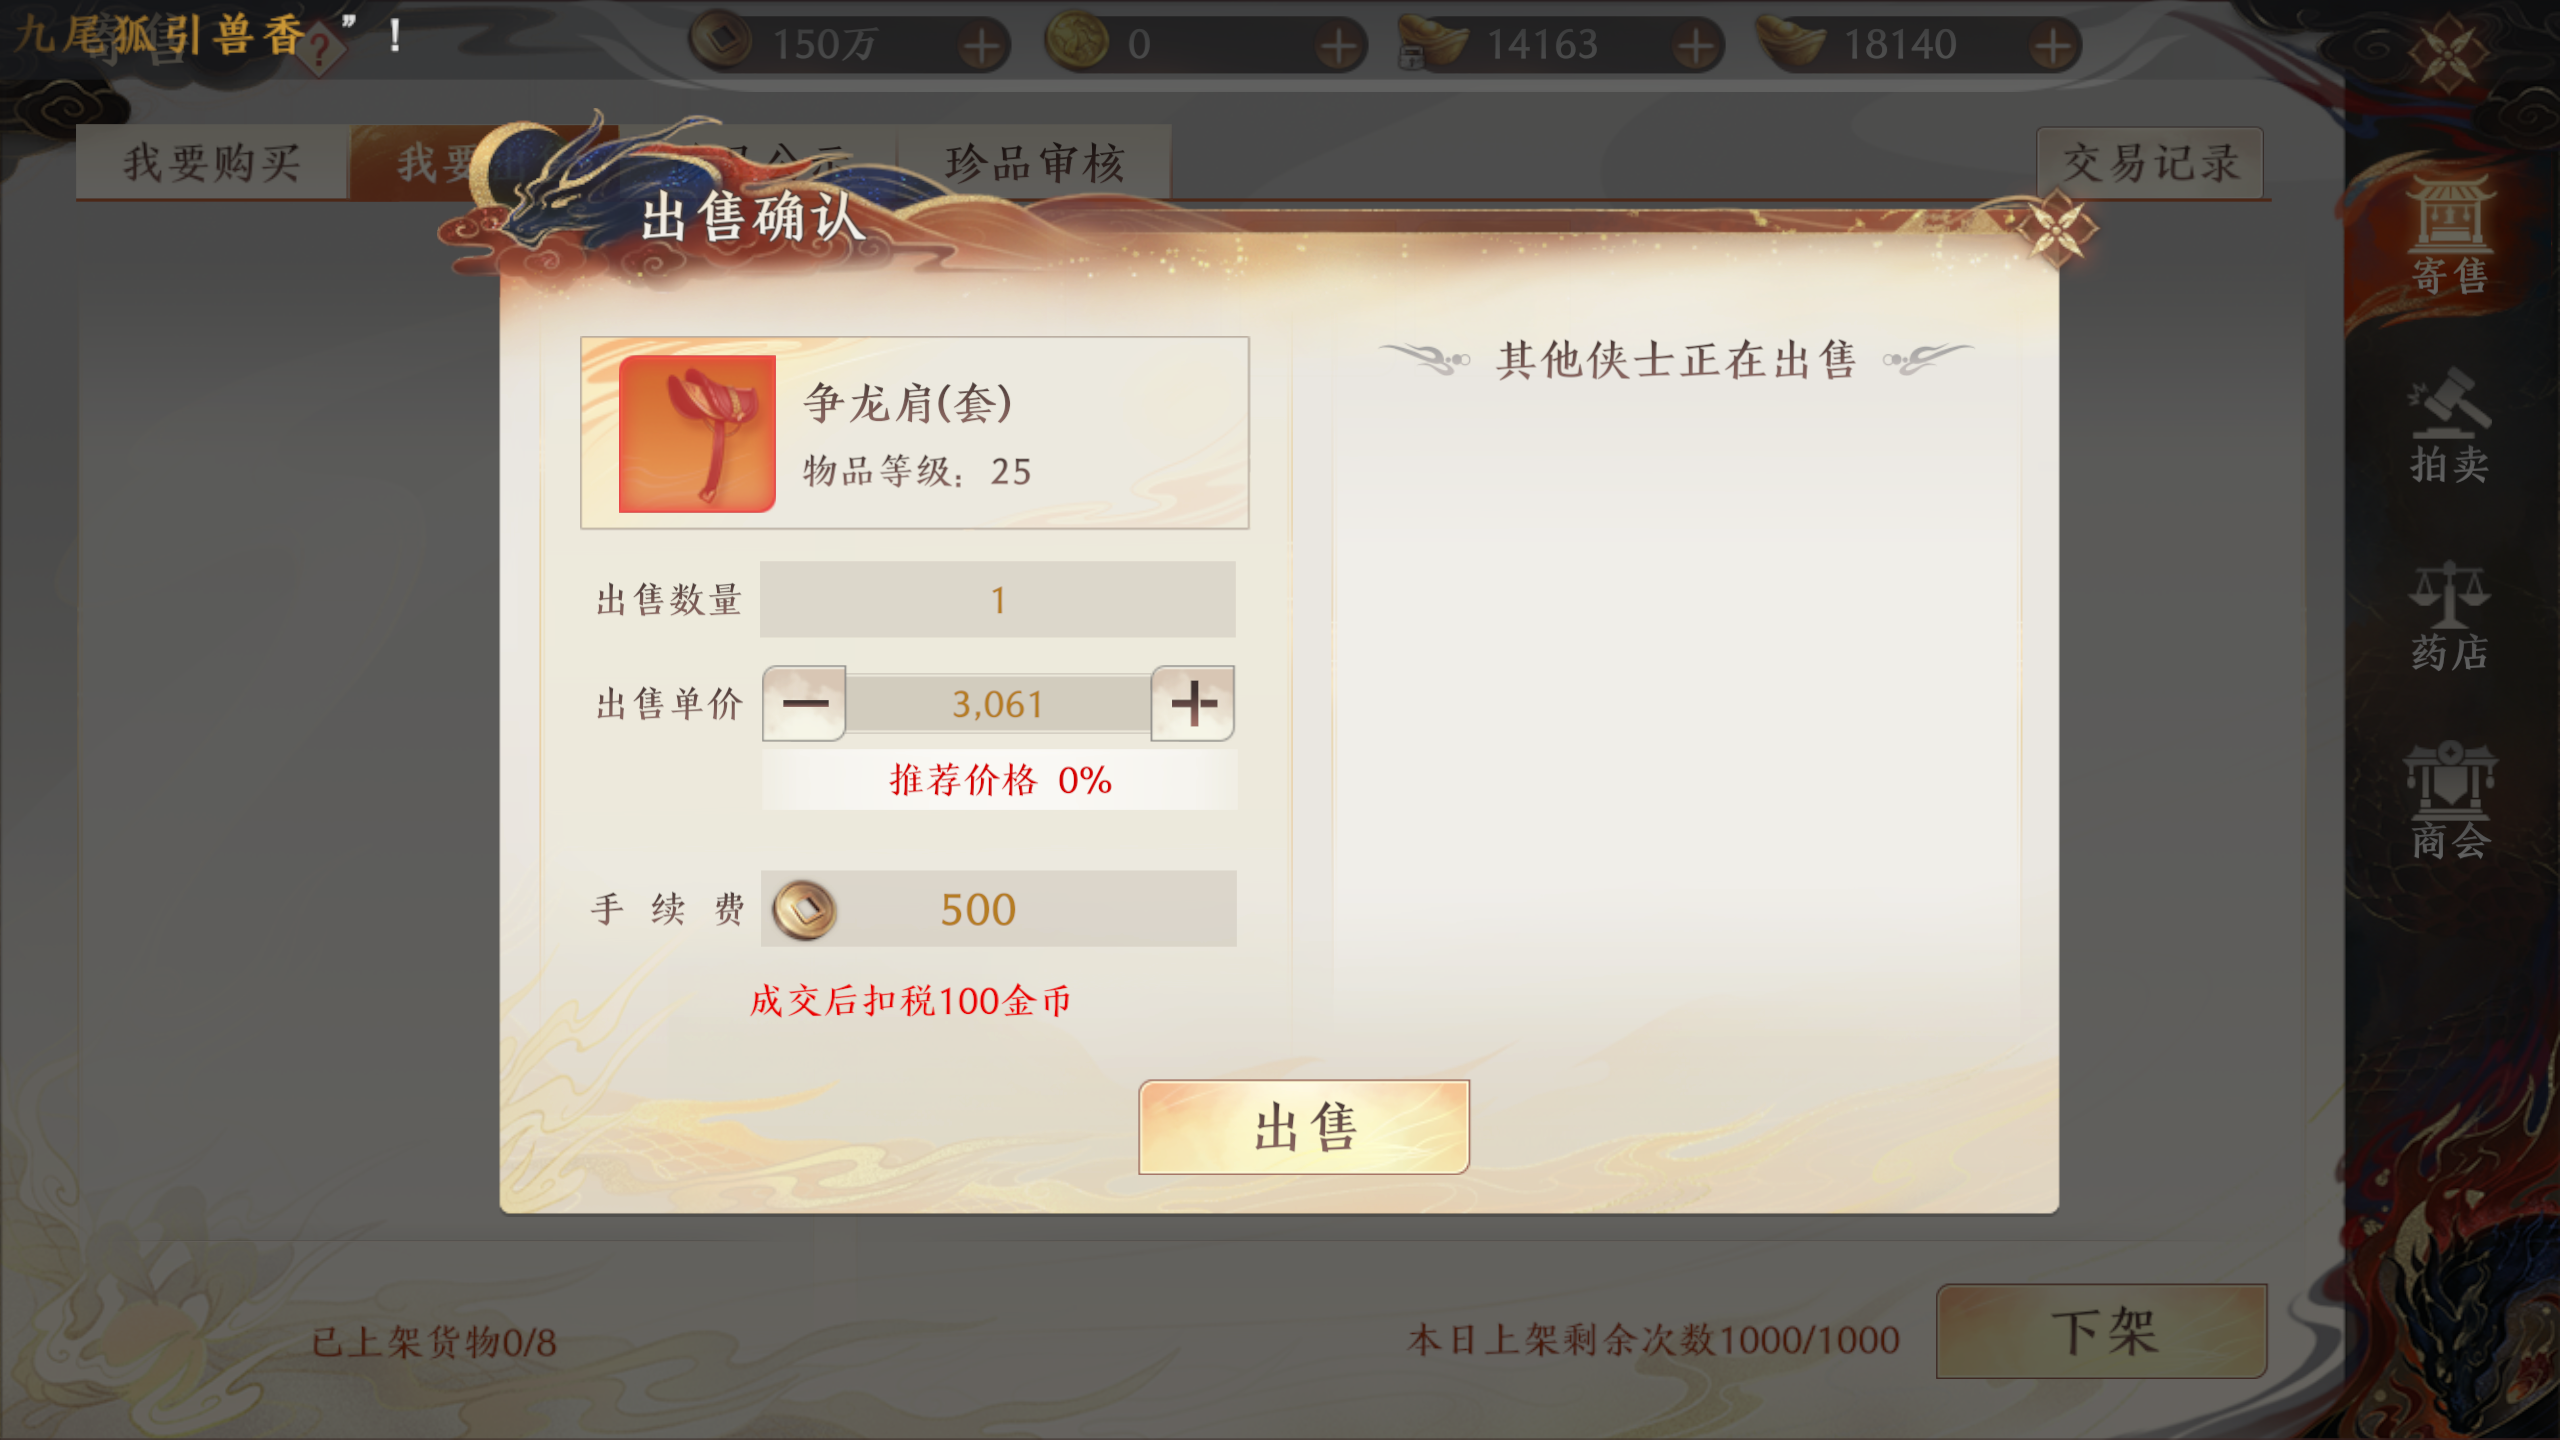Decrease sale unit price with minus button
The image size is (2560, 1440).
point(805,704)
